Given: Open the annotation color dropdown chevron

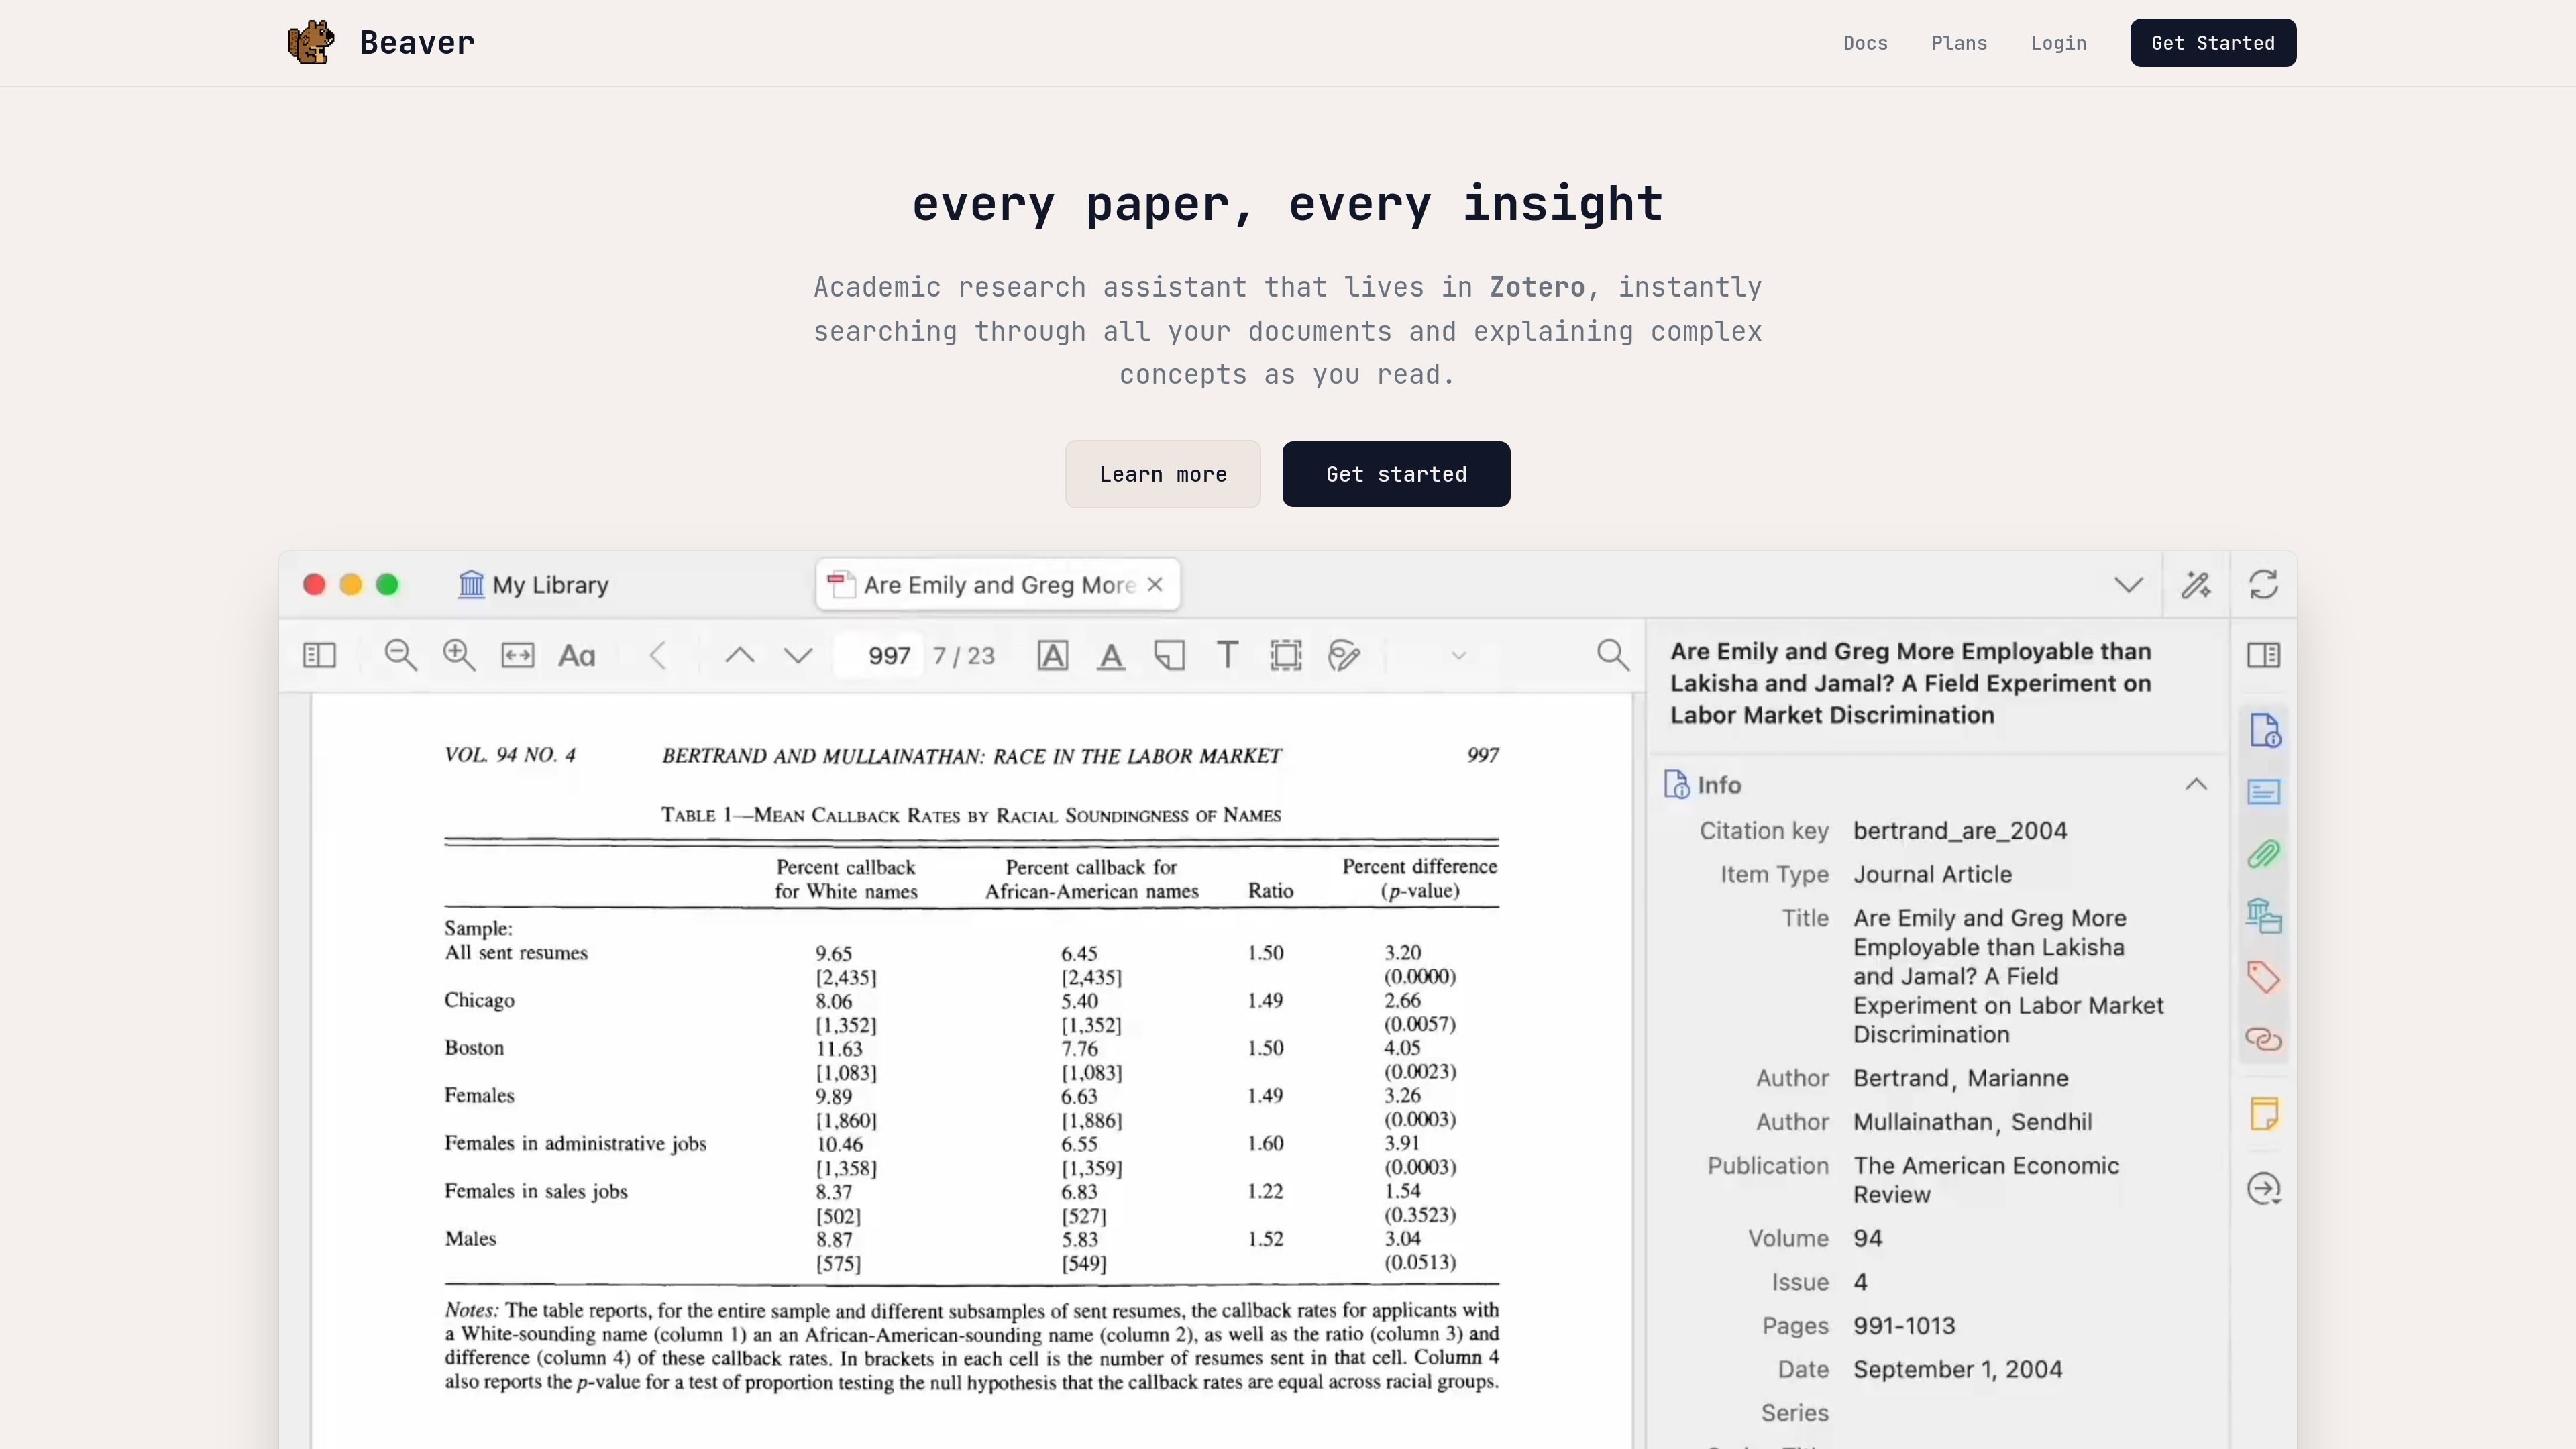Looking at the screenshot, I should [x=1459, y=656].
